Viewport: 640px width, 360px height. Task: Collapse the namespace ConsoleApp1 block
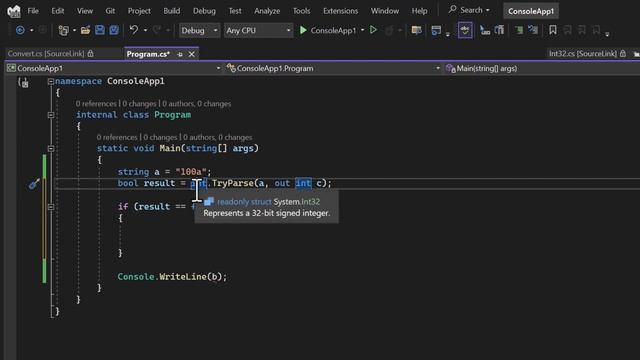pos(51,81)
